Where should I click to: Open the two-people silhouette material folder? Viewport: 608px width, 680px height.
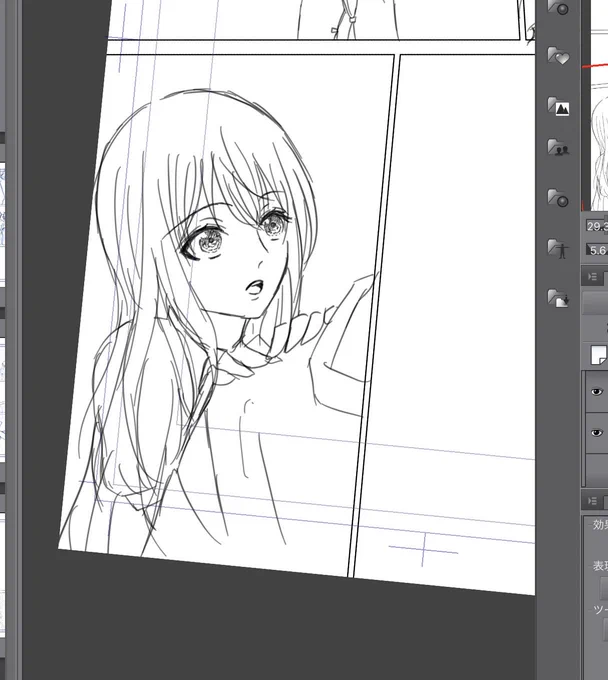tap(558, 147)
